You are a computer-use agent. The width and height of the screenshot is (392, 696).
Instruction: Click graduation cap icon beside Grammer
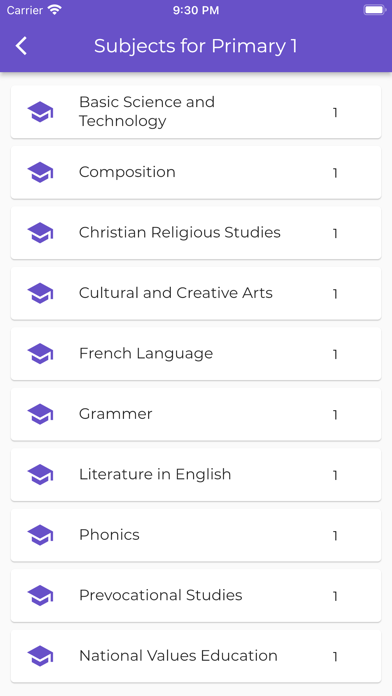coord(40,414)
